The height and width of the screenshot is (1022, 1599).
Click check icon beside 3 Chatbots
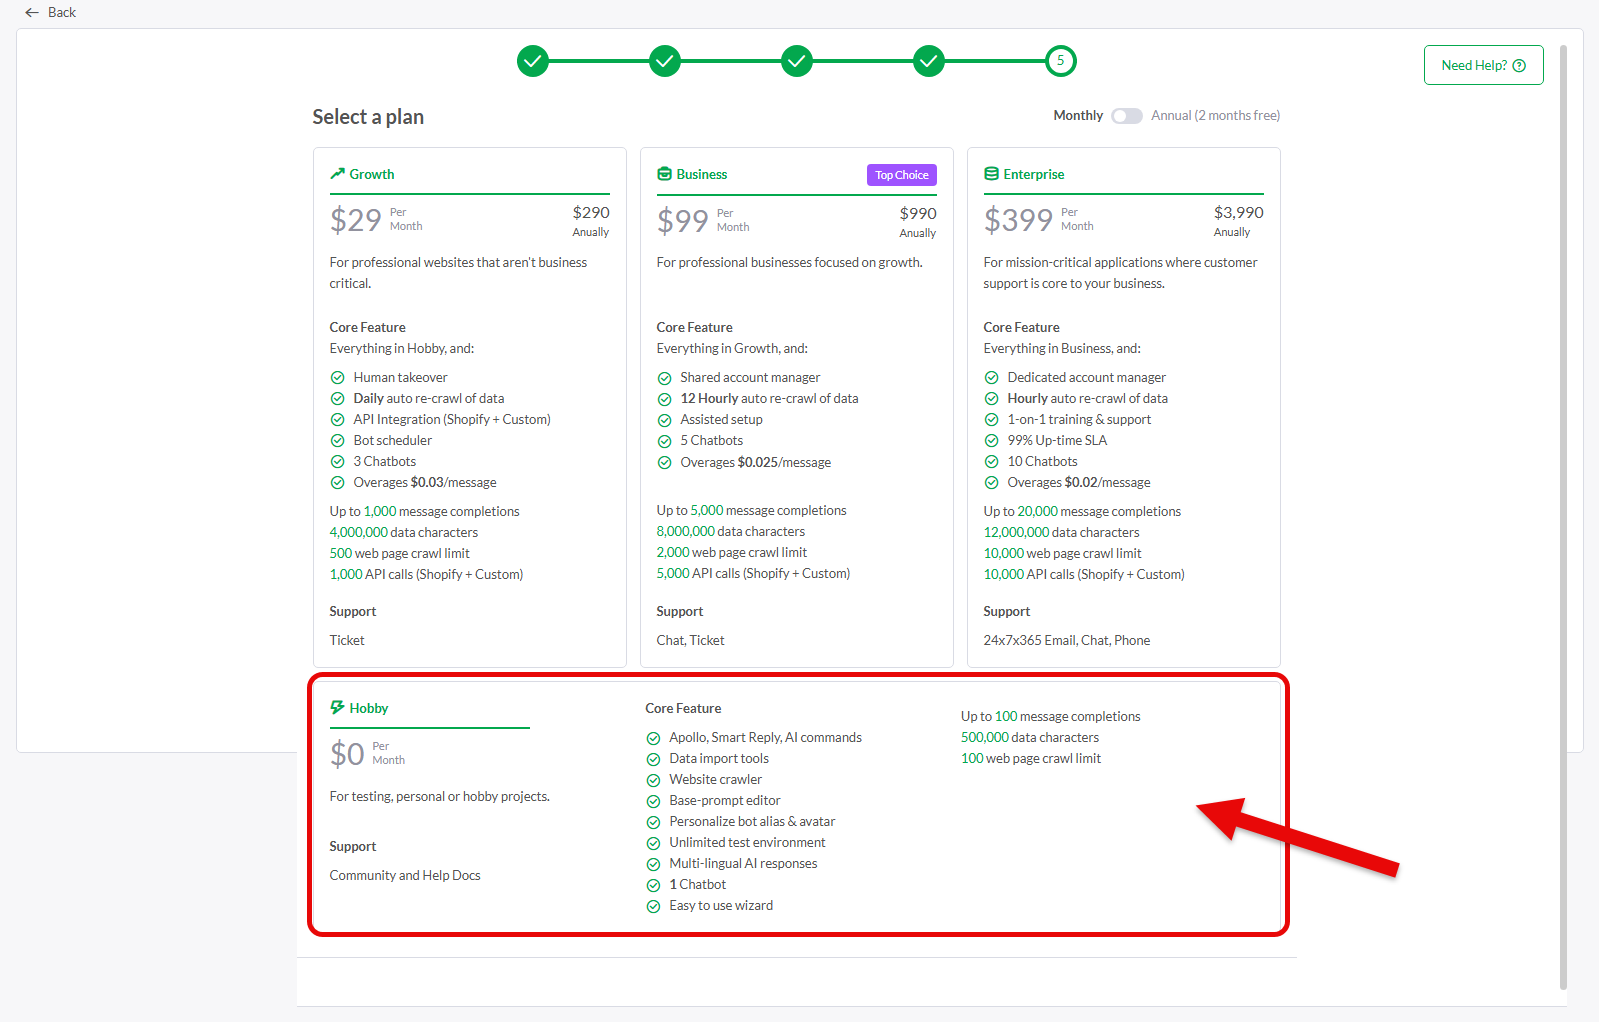point(338,462)
